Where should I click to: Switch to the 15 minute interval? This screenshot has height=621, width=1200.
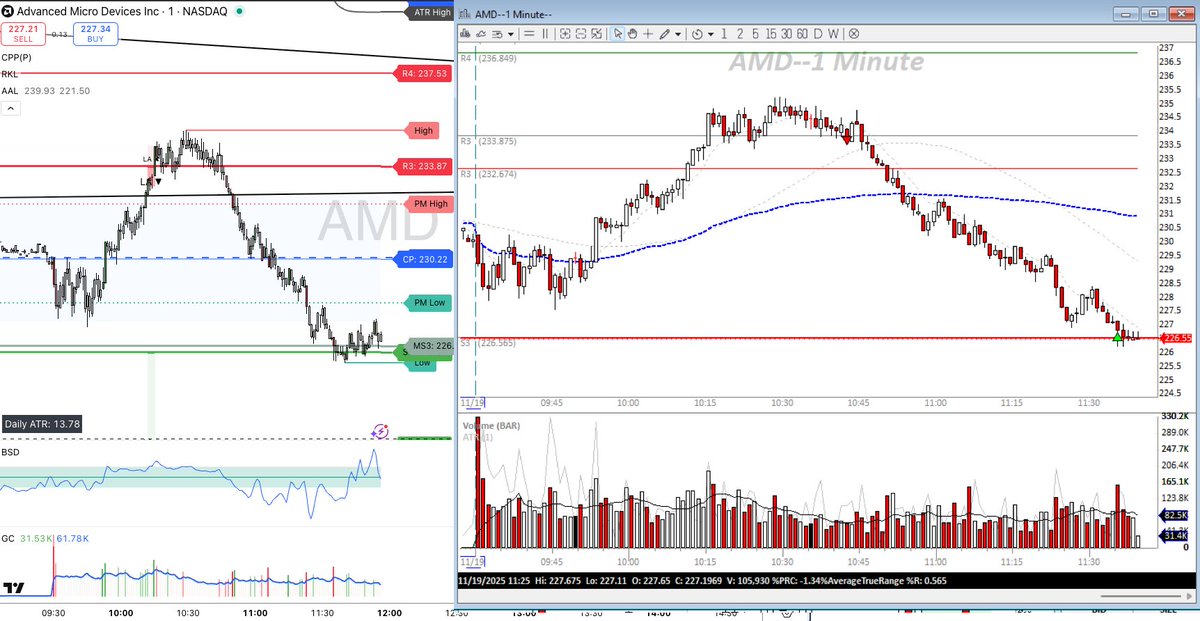pyautogui.click(x=771, y=33)
